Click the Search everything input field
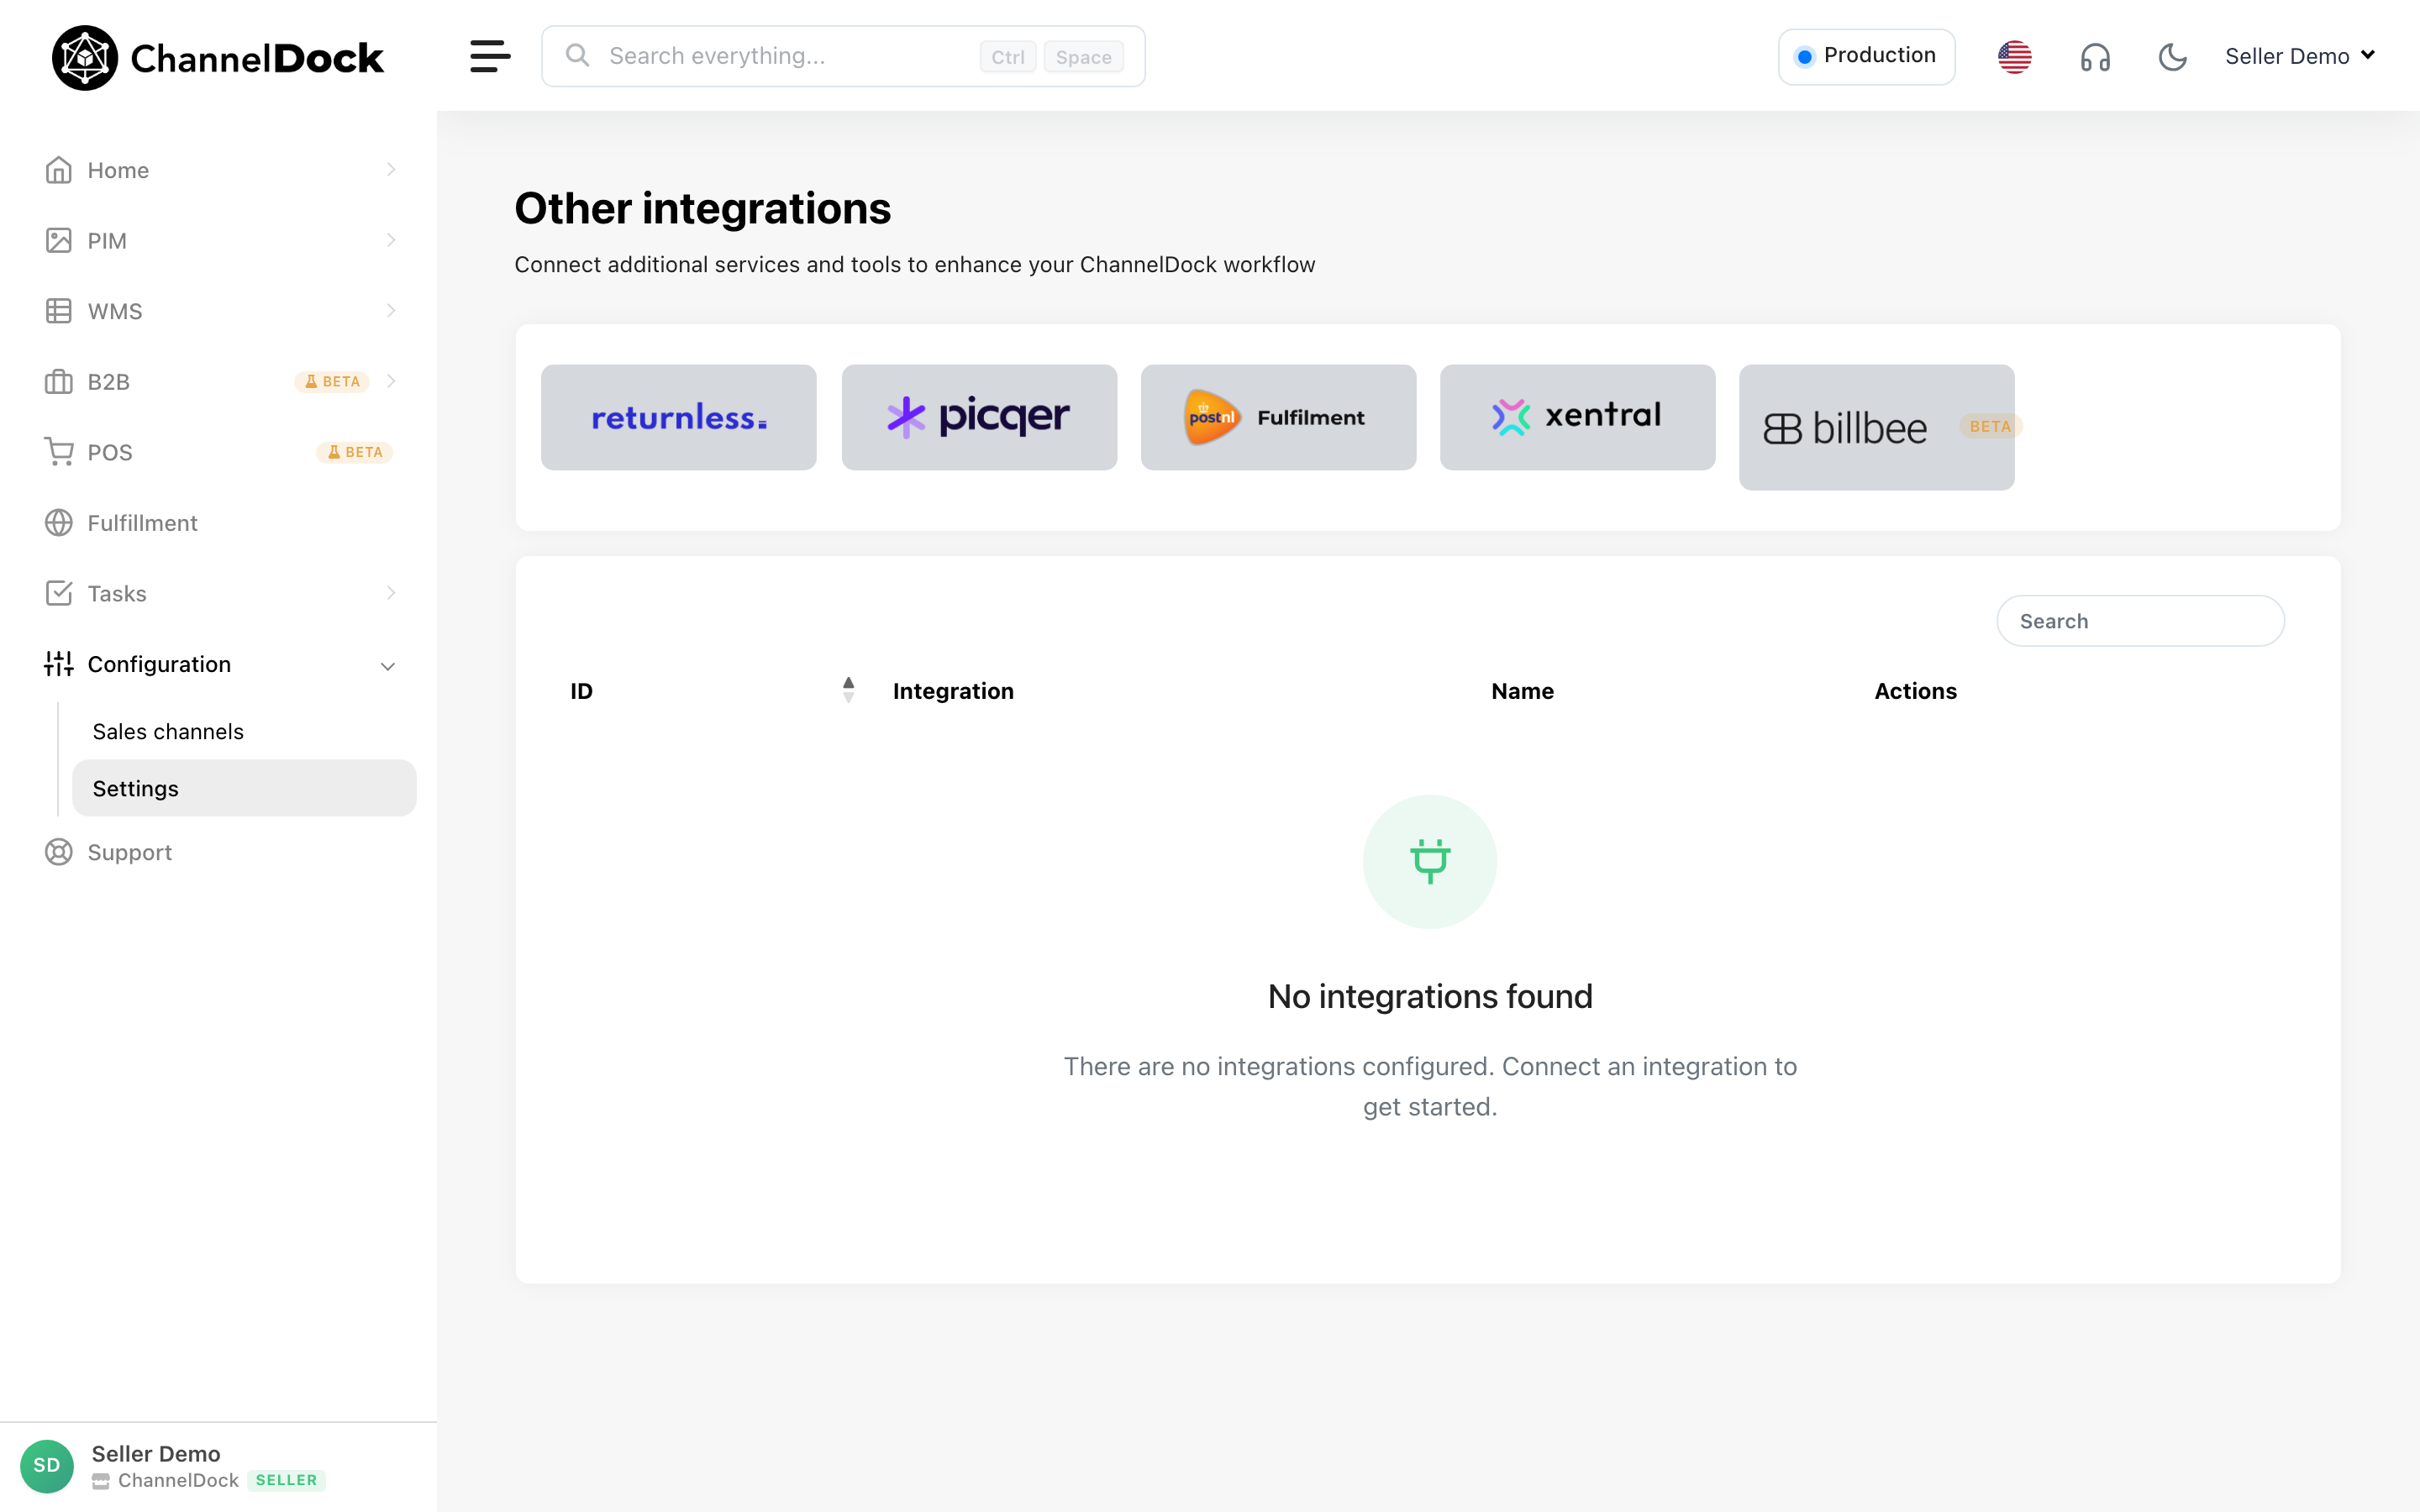This screenshot has width=2420, height=1512. coord(843,56)
